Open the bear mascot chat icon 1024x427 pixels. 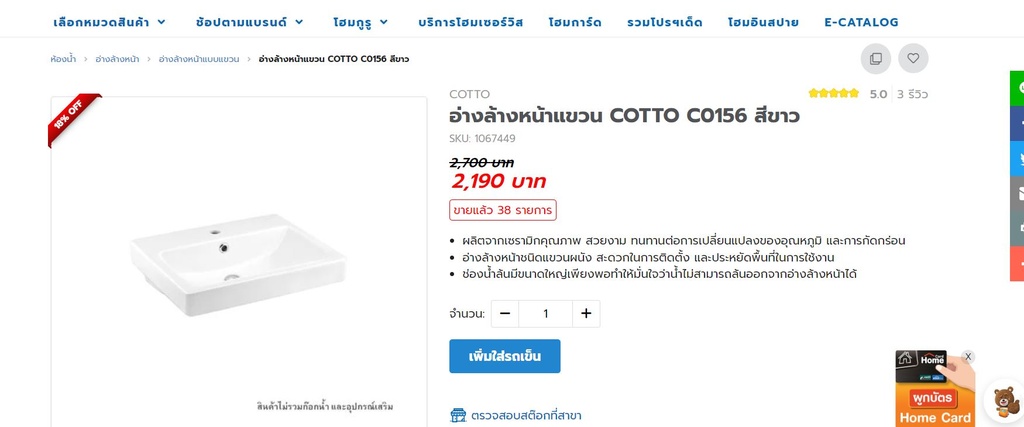1004,401
